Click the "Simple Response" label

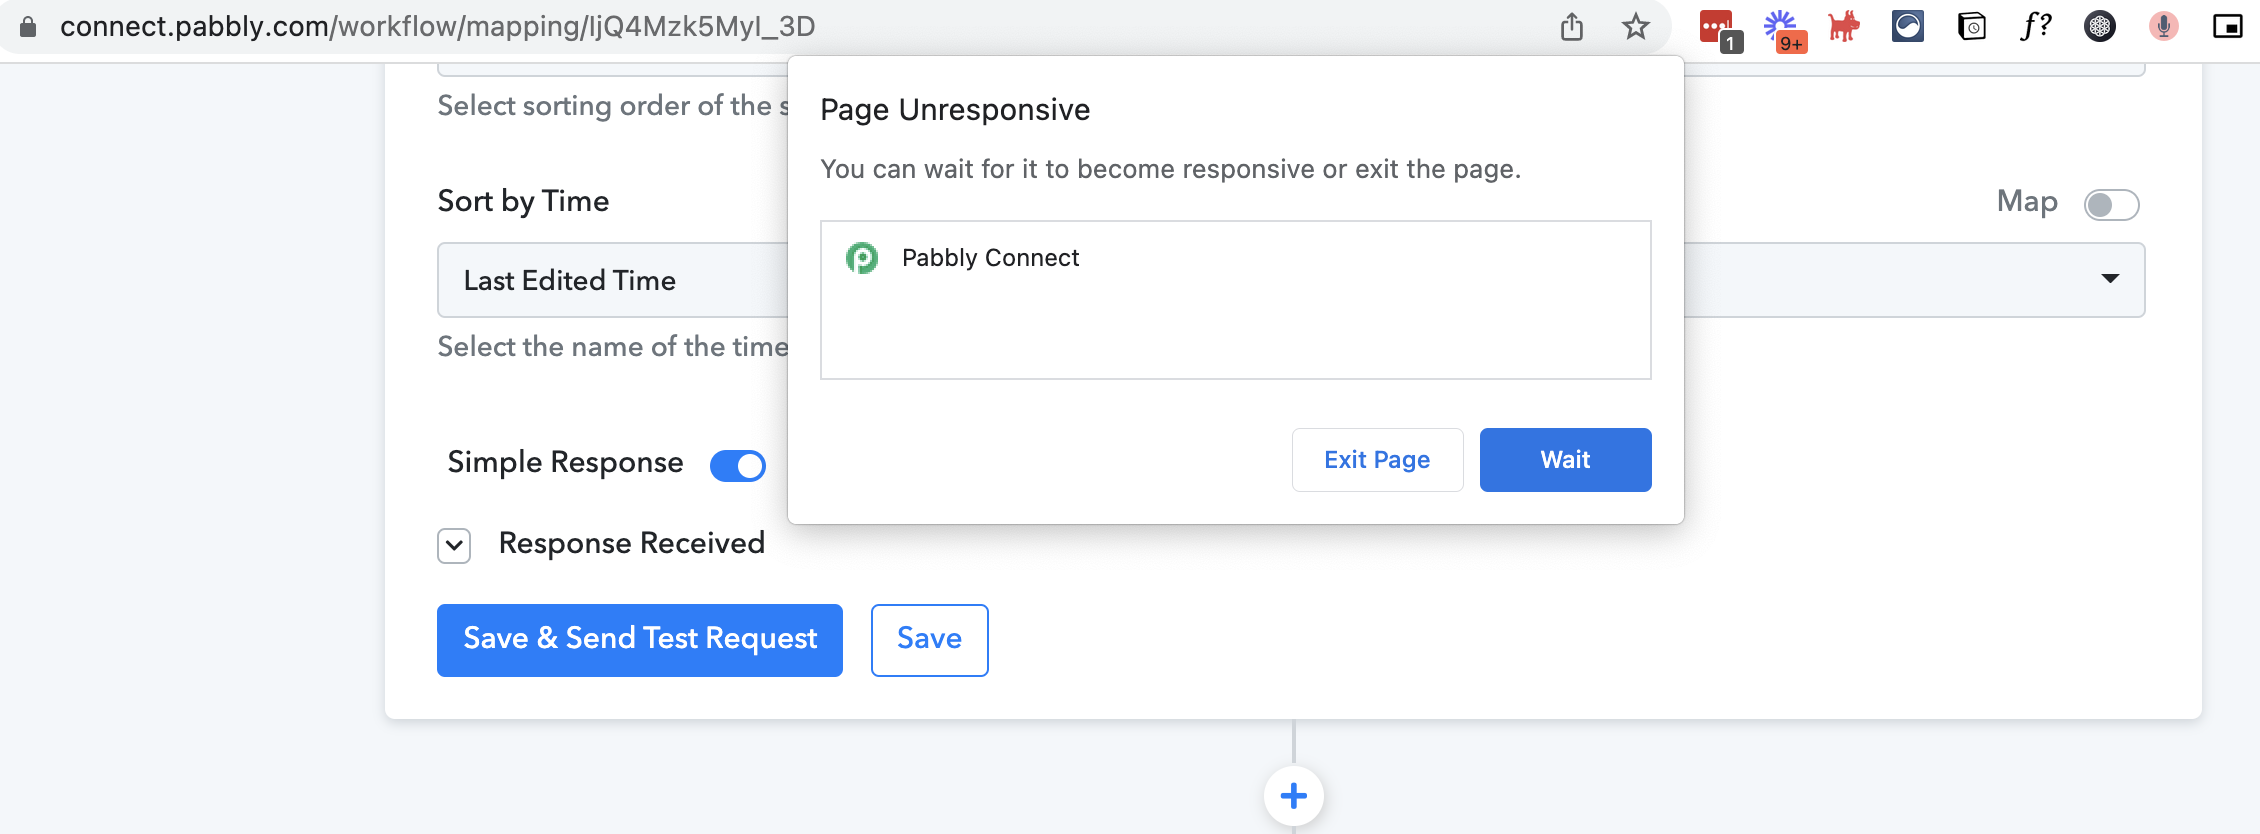565,462
